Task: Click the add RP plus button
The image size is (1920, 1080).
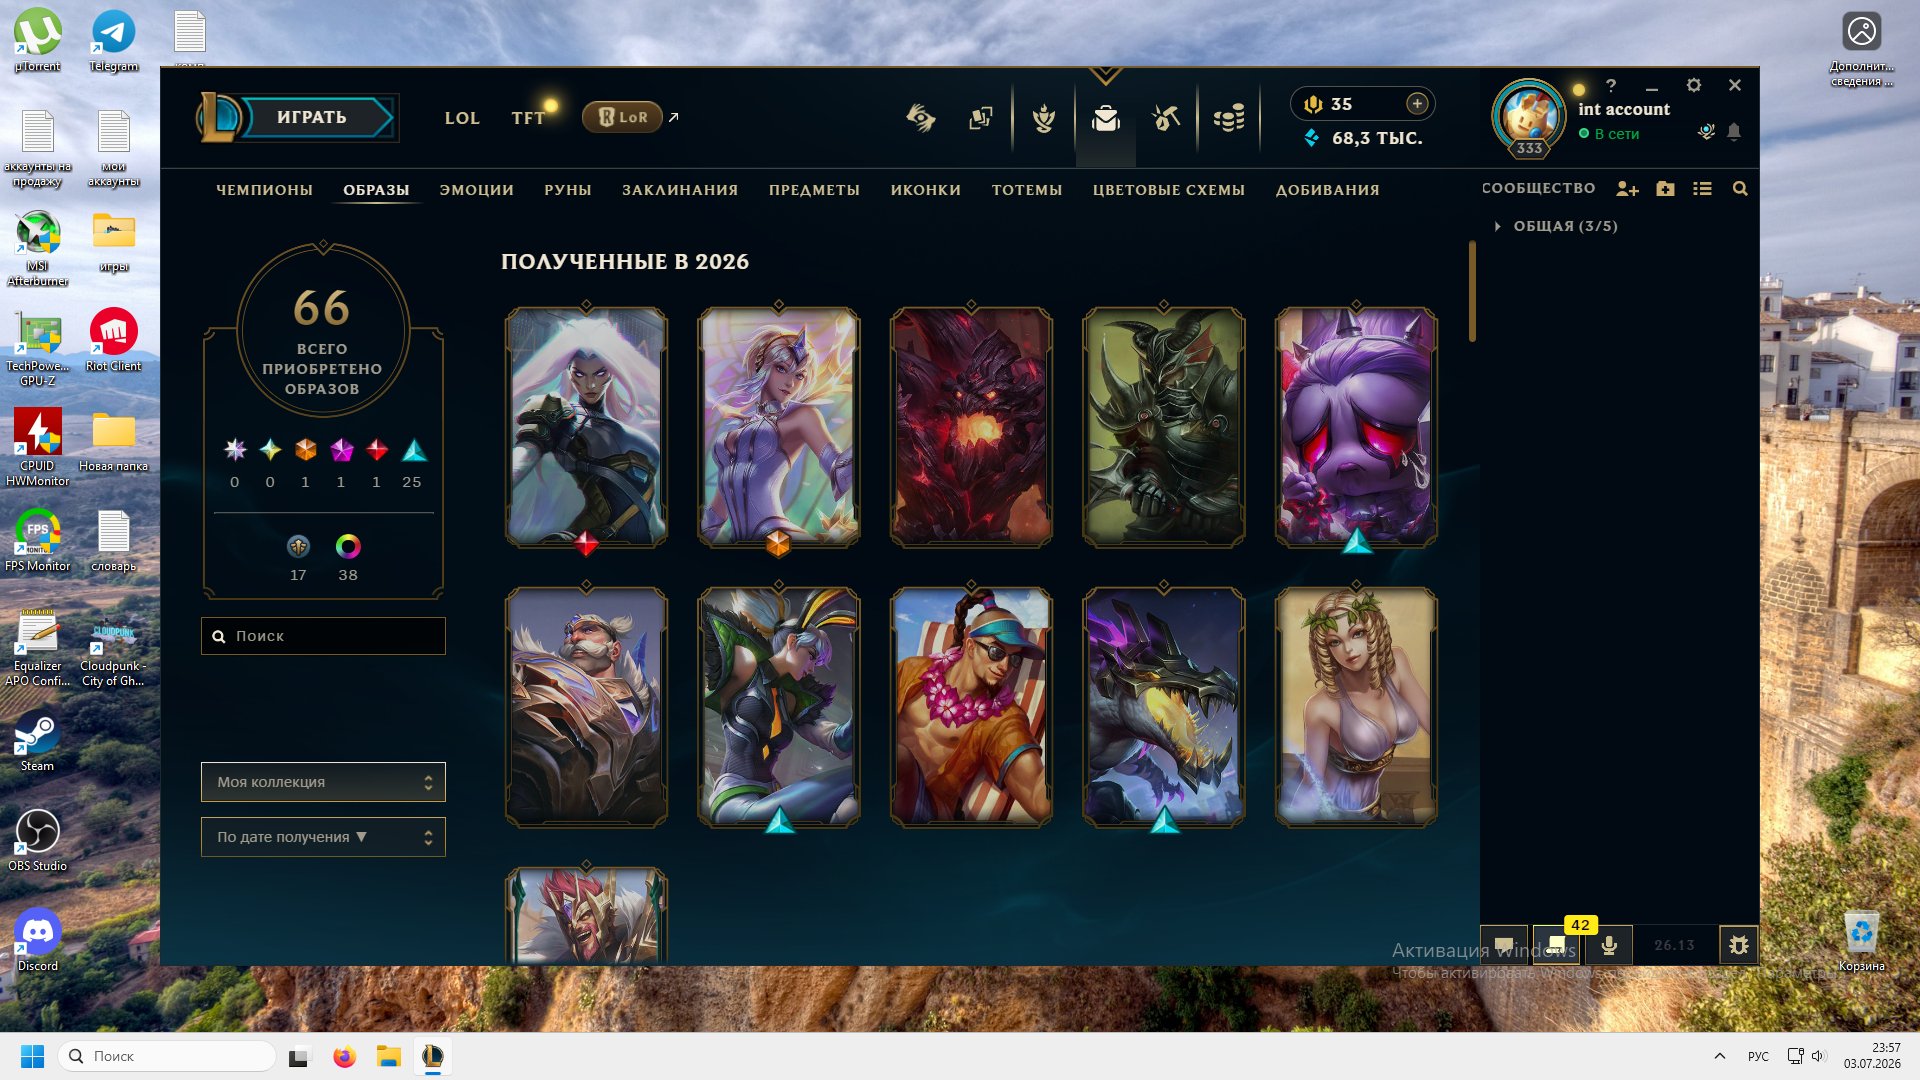Action: [1417, 104]
